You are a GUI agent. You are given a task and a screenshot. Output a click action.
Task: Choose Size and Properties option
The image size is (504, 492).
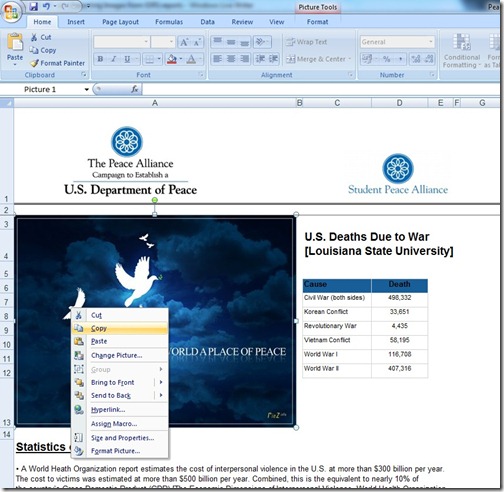click(x=120, y=438)
